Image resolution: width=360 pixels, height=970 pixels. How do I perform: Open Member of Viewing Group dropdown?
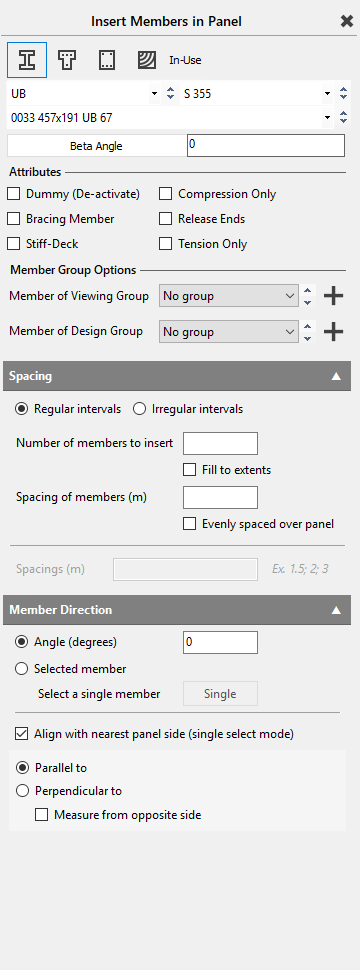[229, 296]
